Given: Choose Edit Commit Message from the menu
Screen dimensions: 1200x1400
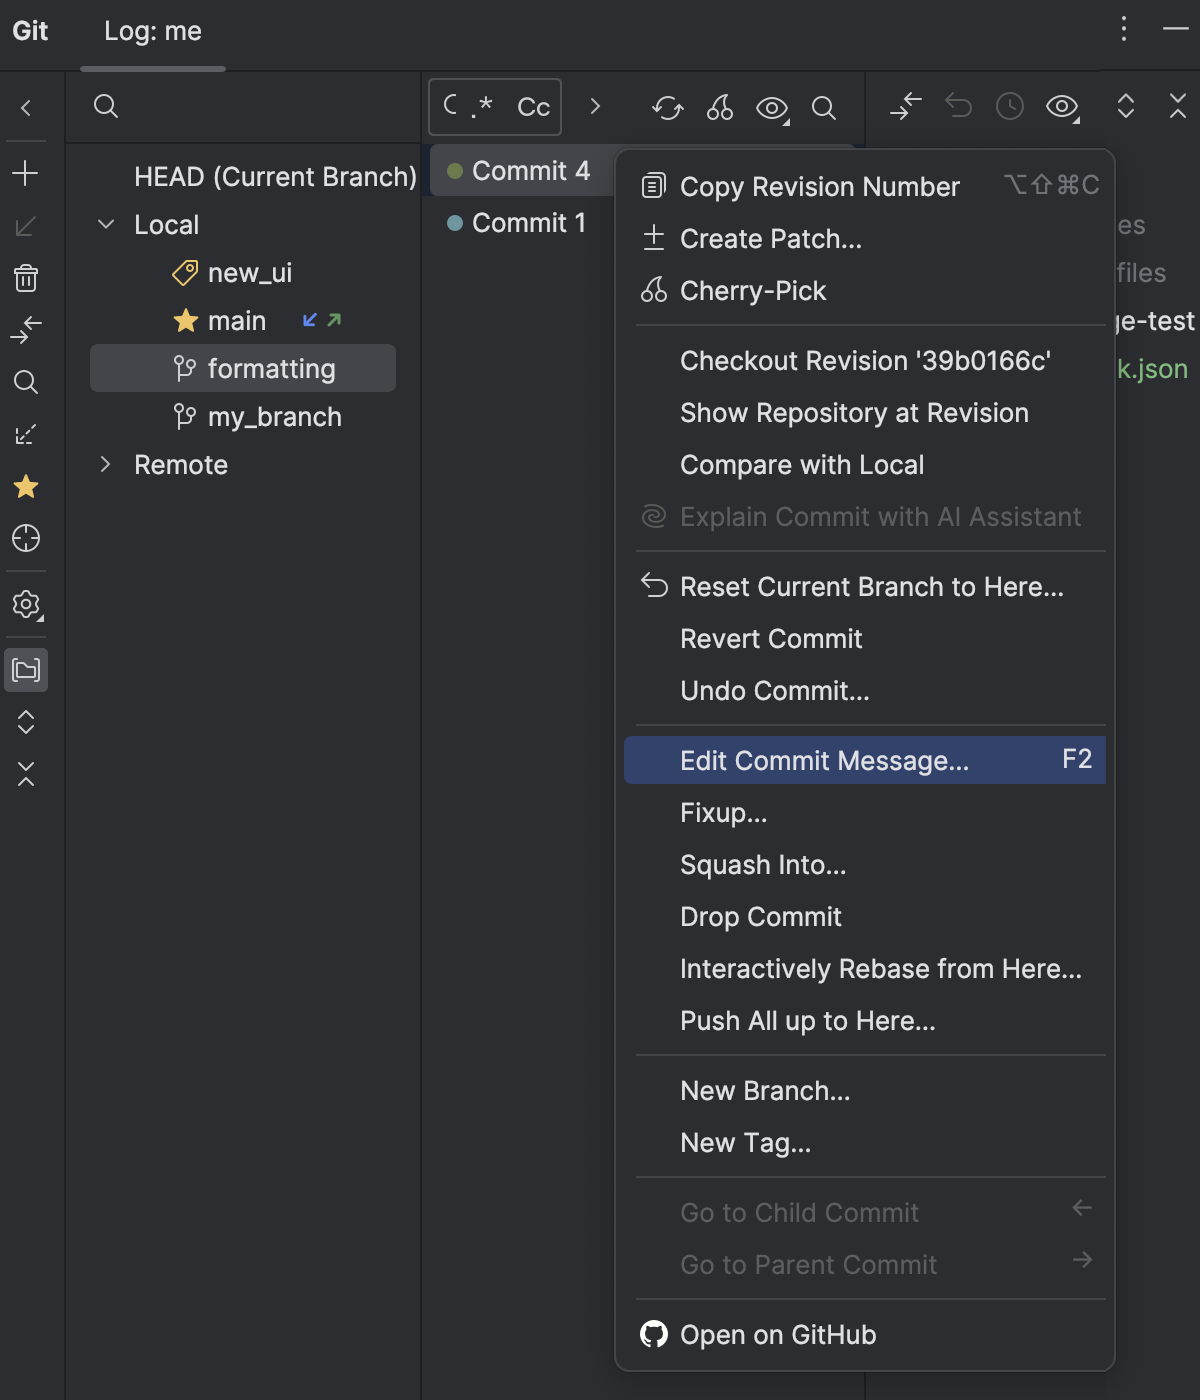Looking at the screenshot, I should 824,760.
